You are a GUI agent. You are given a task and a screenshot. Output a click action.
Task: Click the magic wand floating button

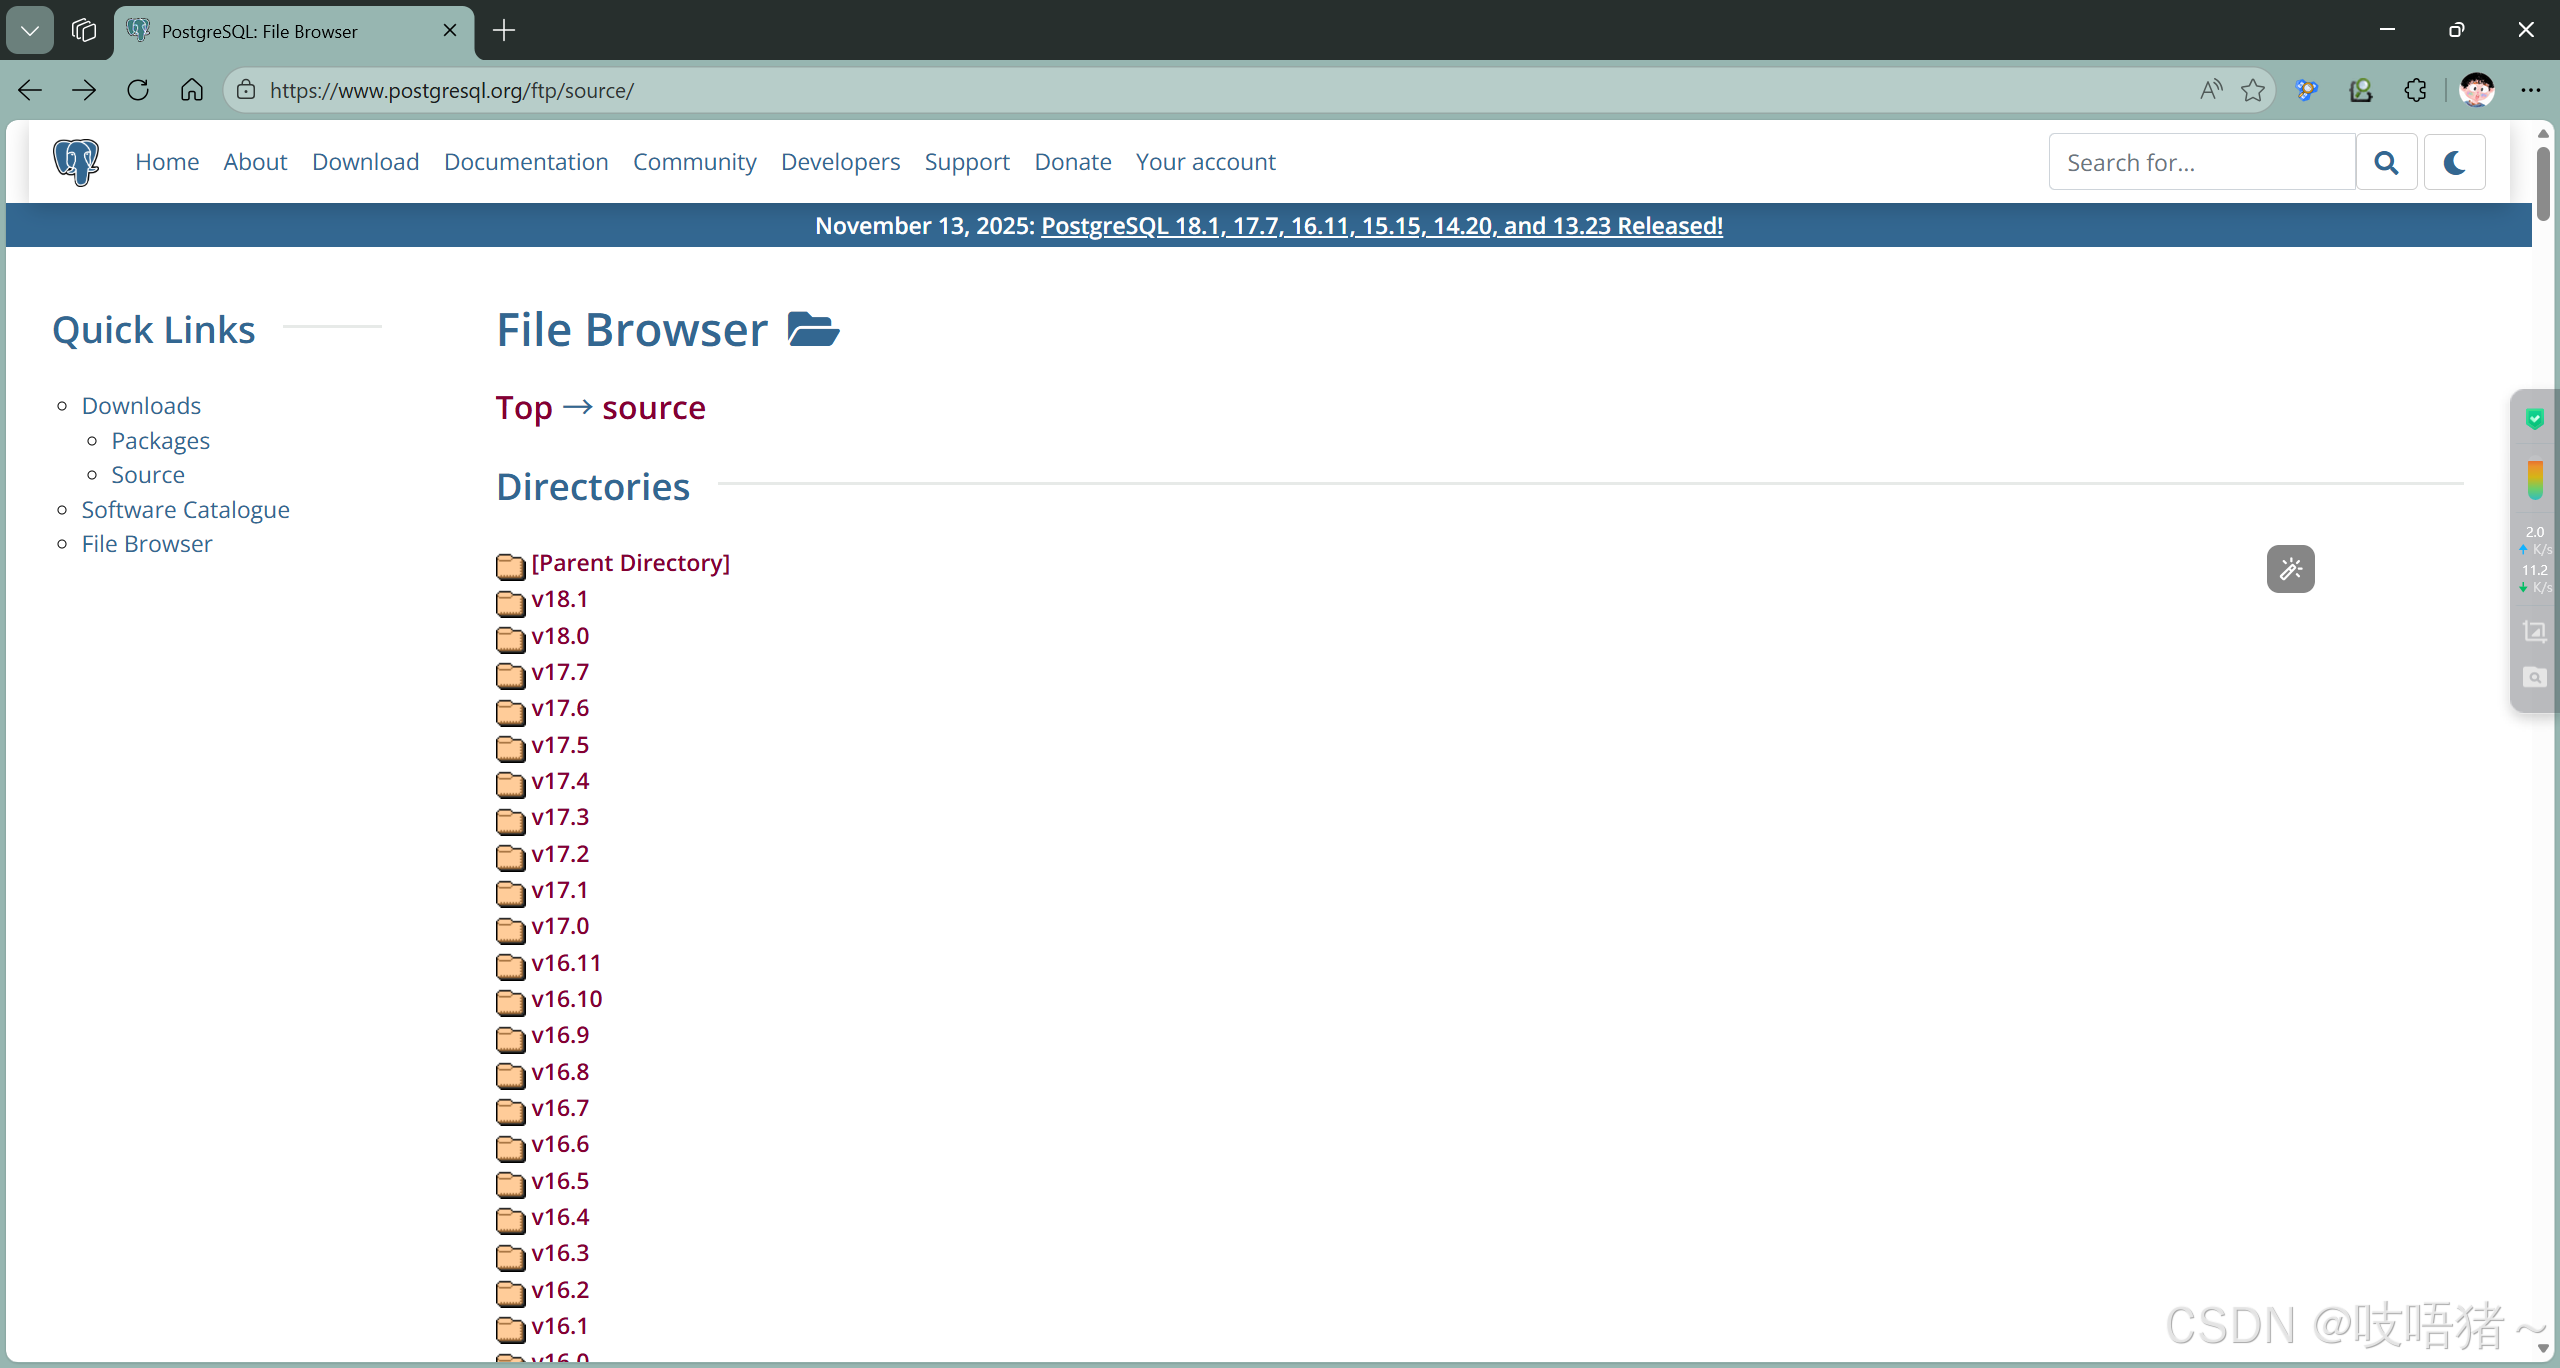(x=2290, y=569)
